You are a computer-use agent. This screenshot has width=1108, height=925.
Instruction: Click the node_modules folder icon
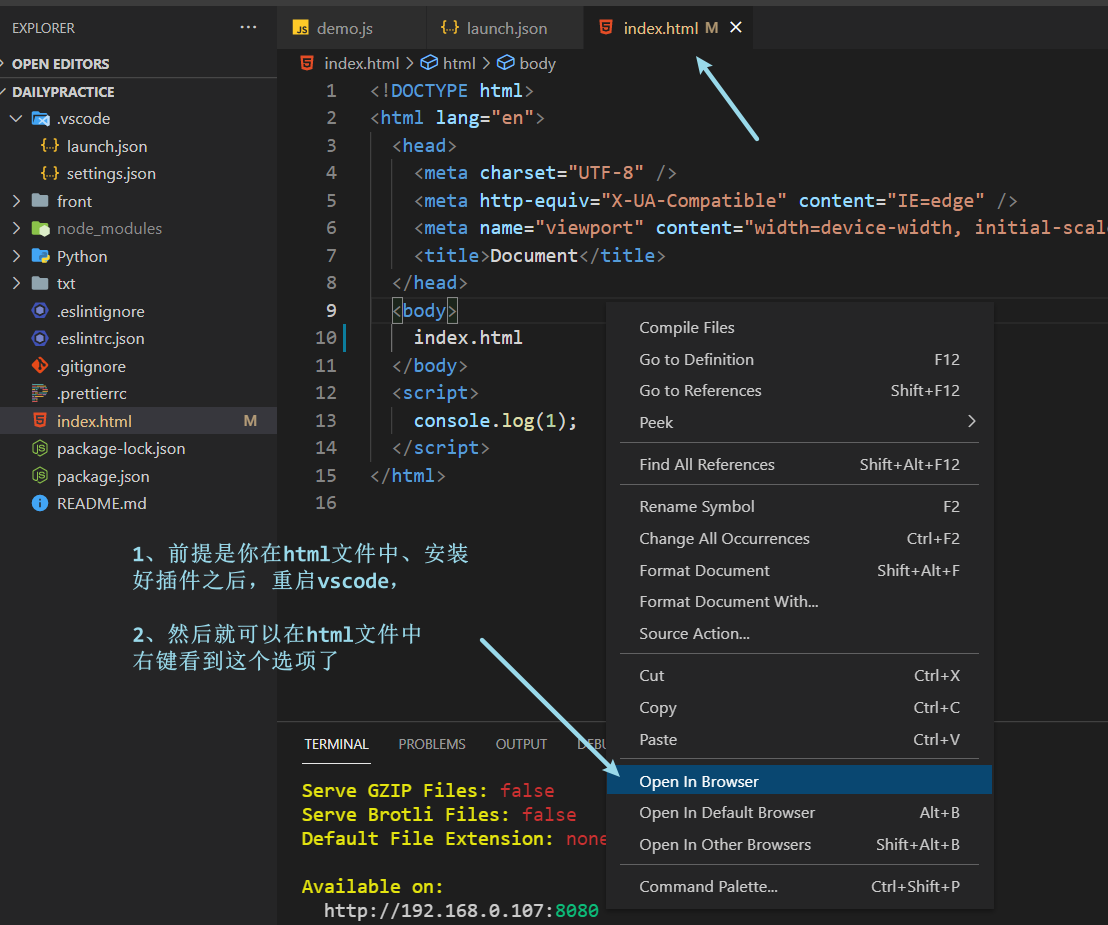(41, 228)
